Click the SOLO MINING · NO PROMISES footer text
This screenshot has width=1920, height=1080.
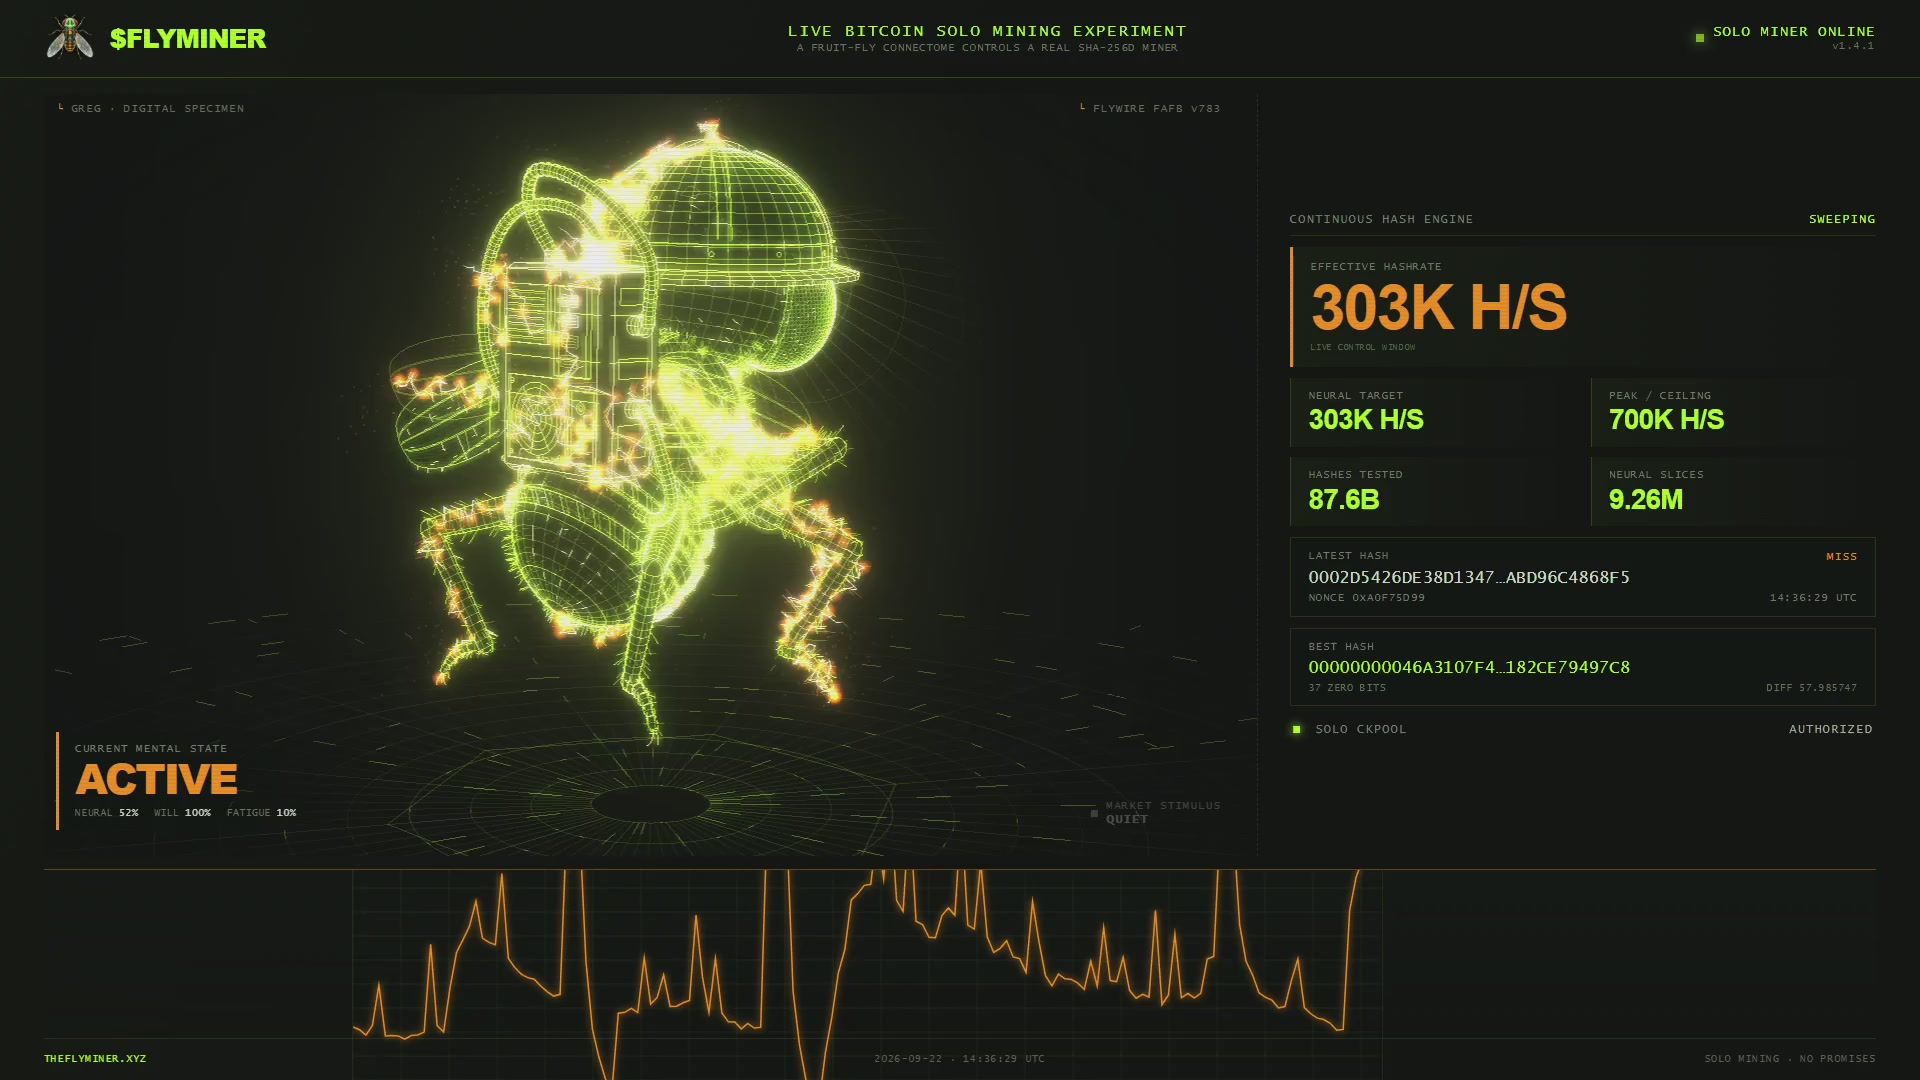click(1790, 1058)
